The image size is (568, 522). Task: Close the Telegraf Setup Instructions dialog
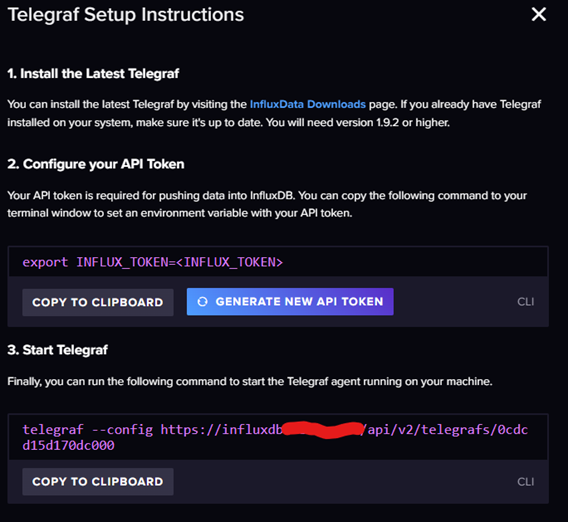point(539,14)
